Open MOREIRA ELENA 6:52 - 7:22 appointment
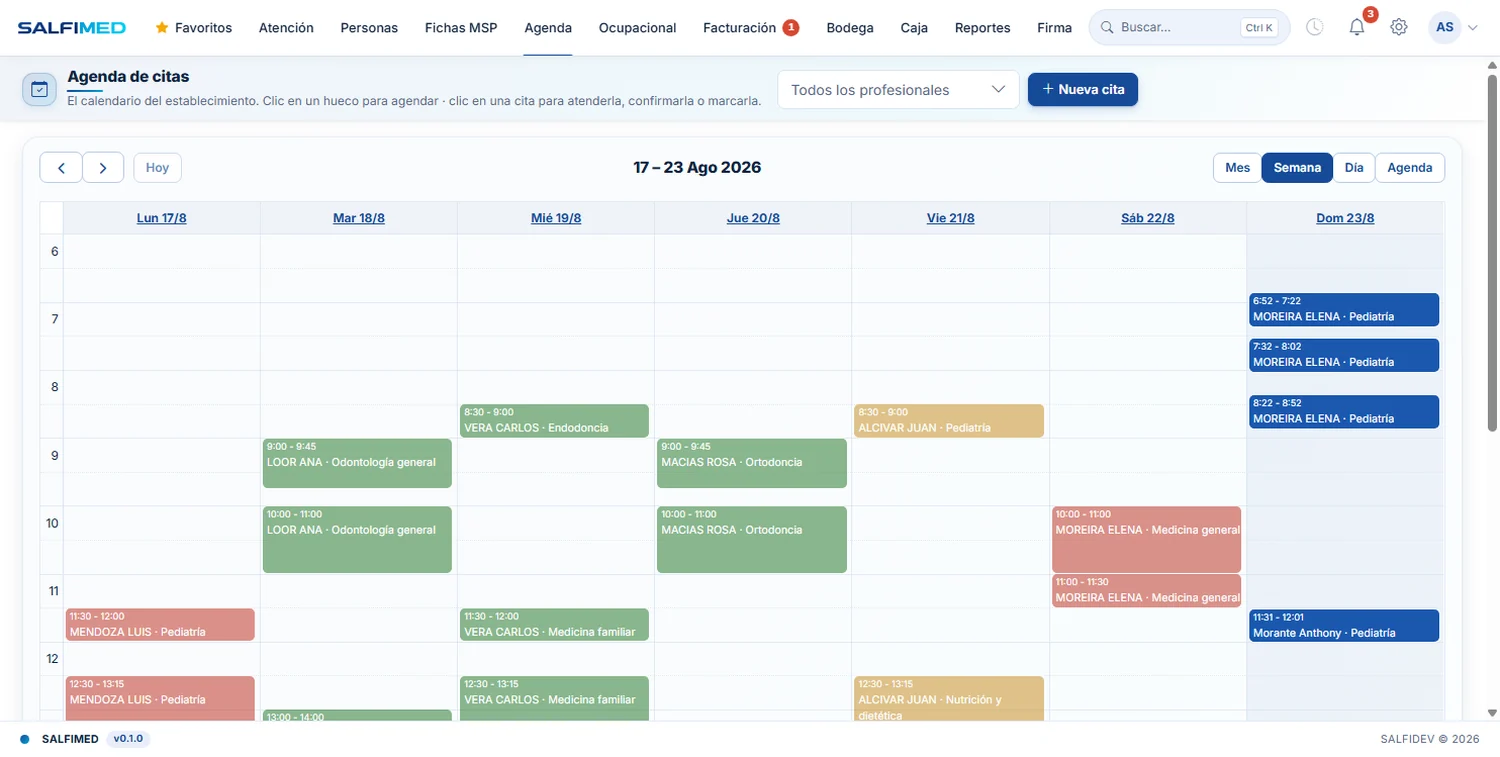The height and width of the screenshot is (757, 1500). (1344, 309)
